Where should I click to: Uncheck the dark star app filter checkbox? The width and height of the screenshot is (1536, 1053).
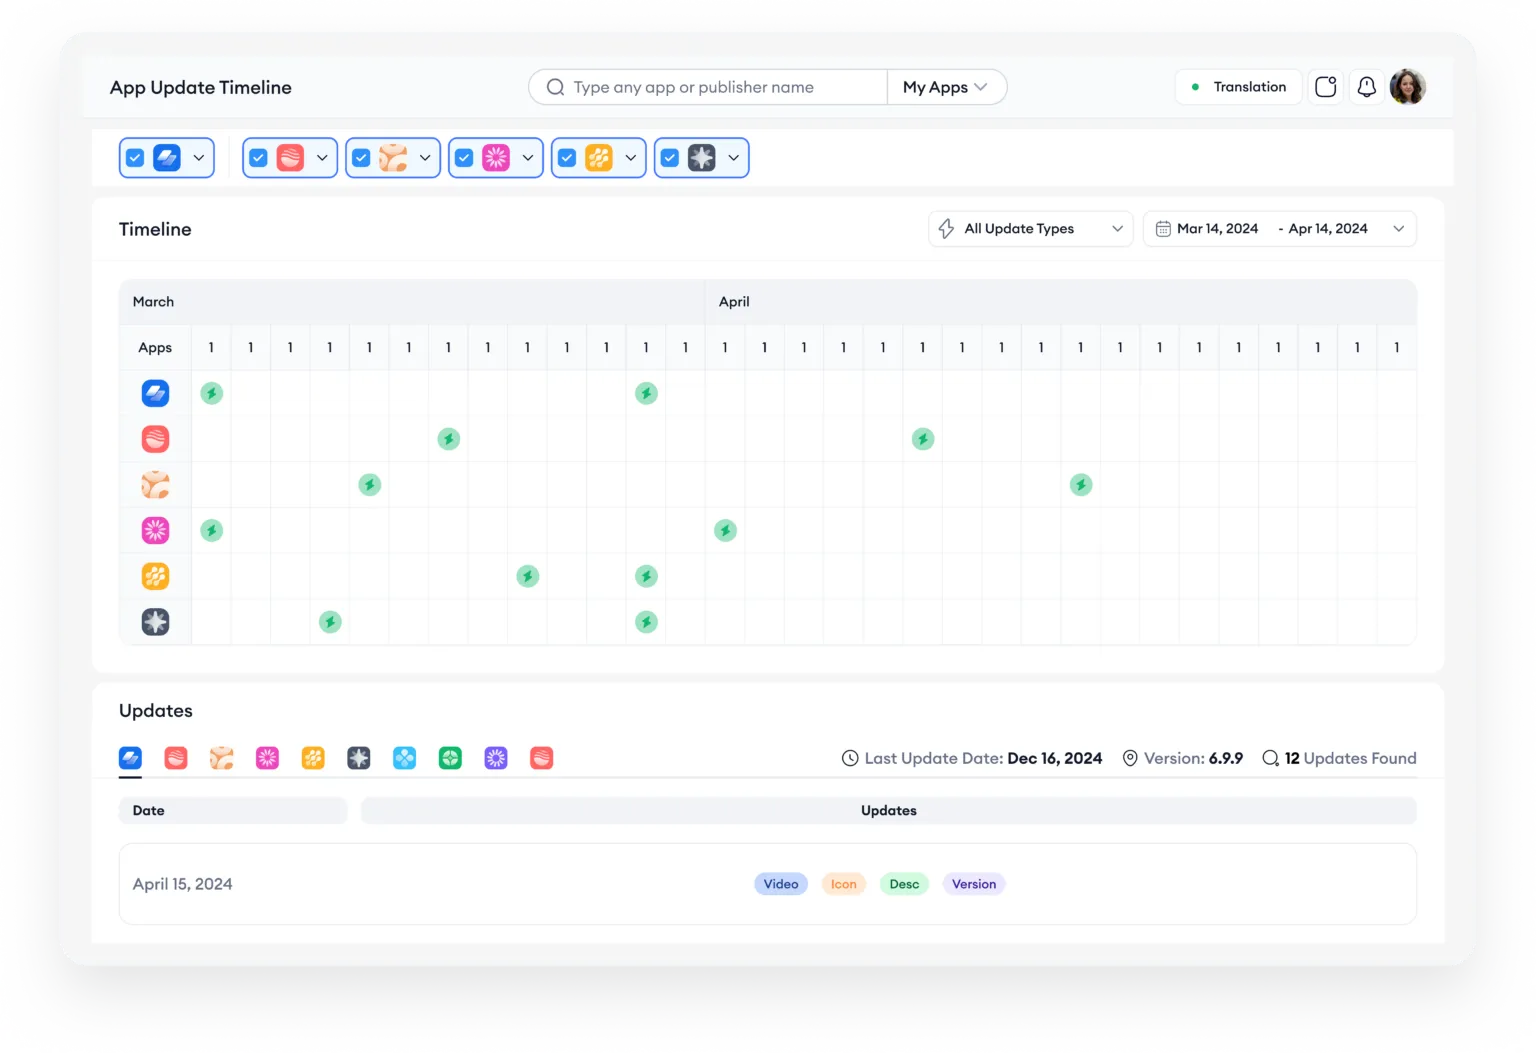[670, 158]
